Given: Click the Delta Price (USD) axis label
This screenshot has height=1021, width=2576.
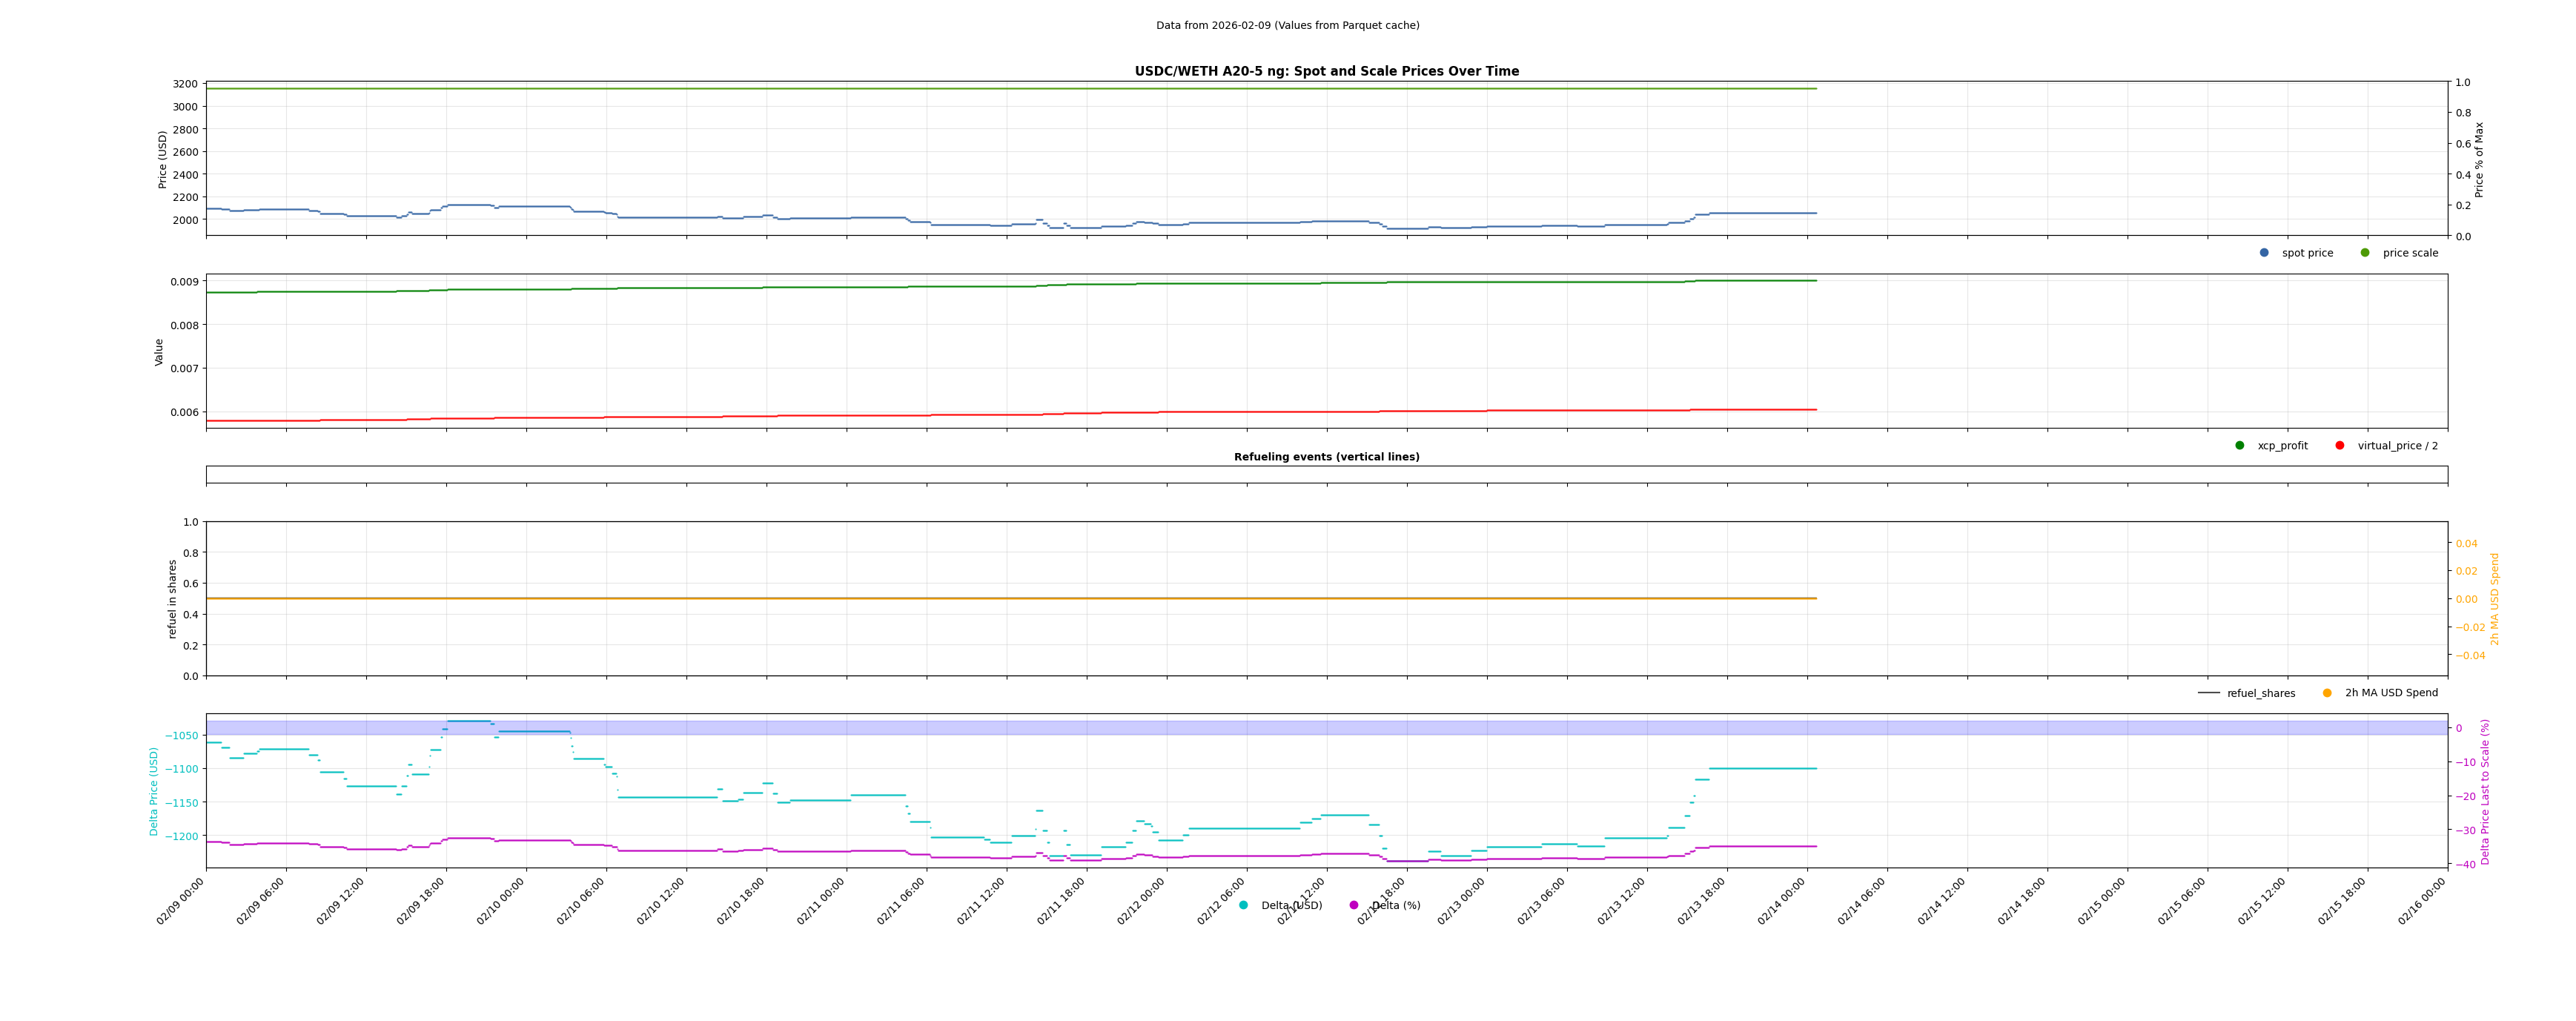Looking at the screenshot, I should (154, 791).
